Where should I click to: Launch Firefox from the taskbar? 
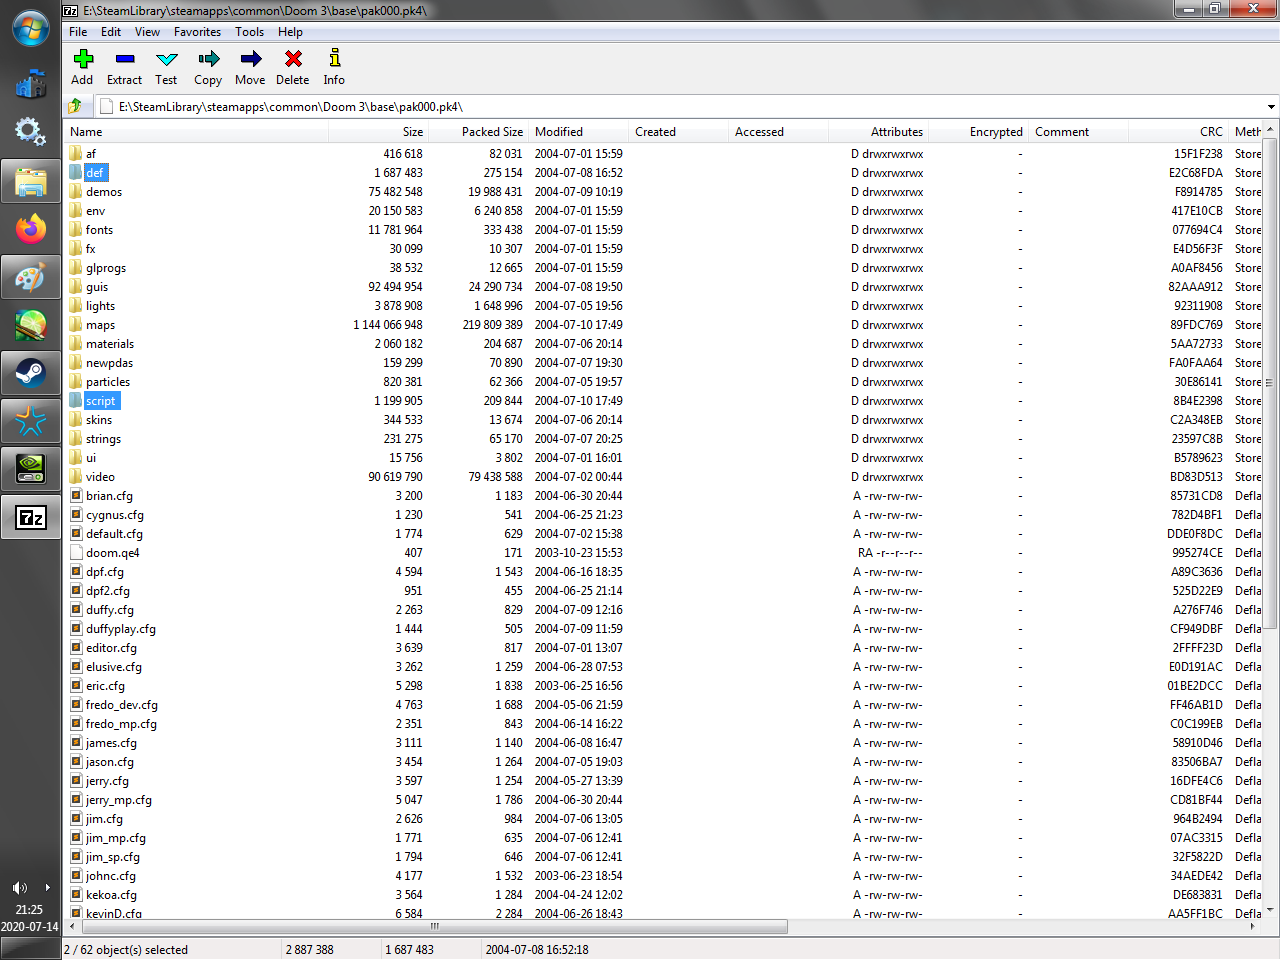[31, 230]
